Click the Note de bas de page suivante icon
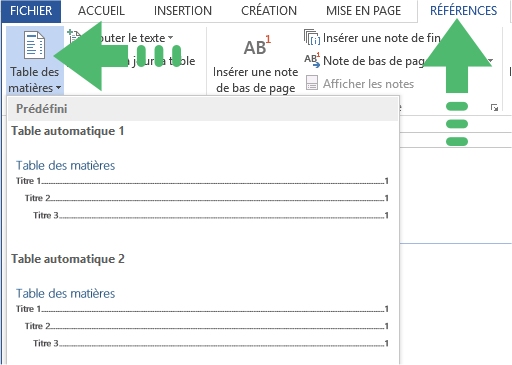 (312, 60)
